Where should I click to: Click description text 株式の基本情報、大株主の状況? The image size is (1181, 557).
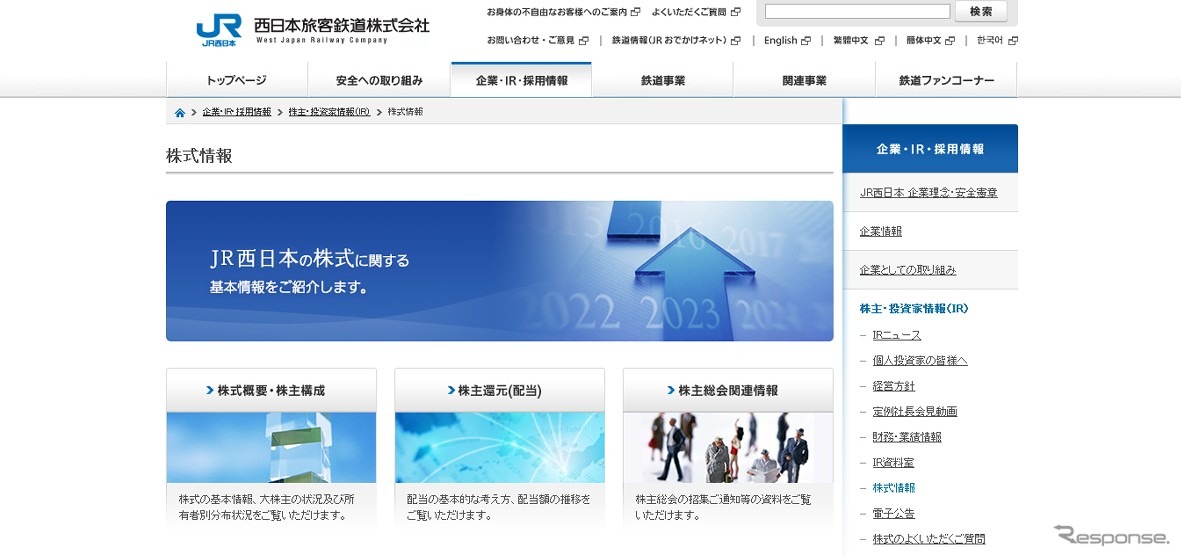click(x=267, y=507)
